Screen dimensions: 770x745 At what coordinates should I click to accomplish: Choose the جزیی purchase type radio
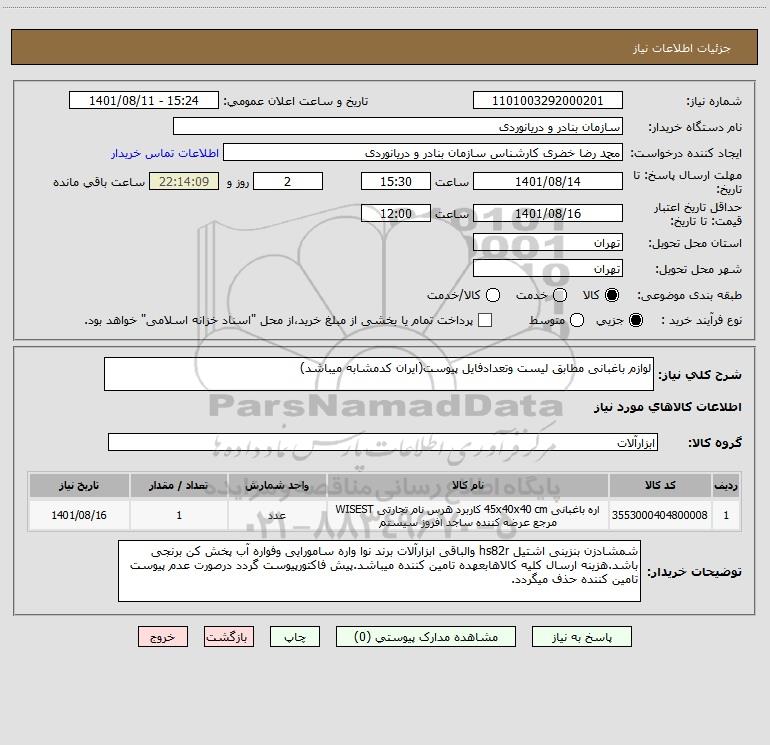(635, 320)
